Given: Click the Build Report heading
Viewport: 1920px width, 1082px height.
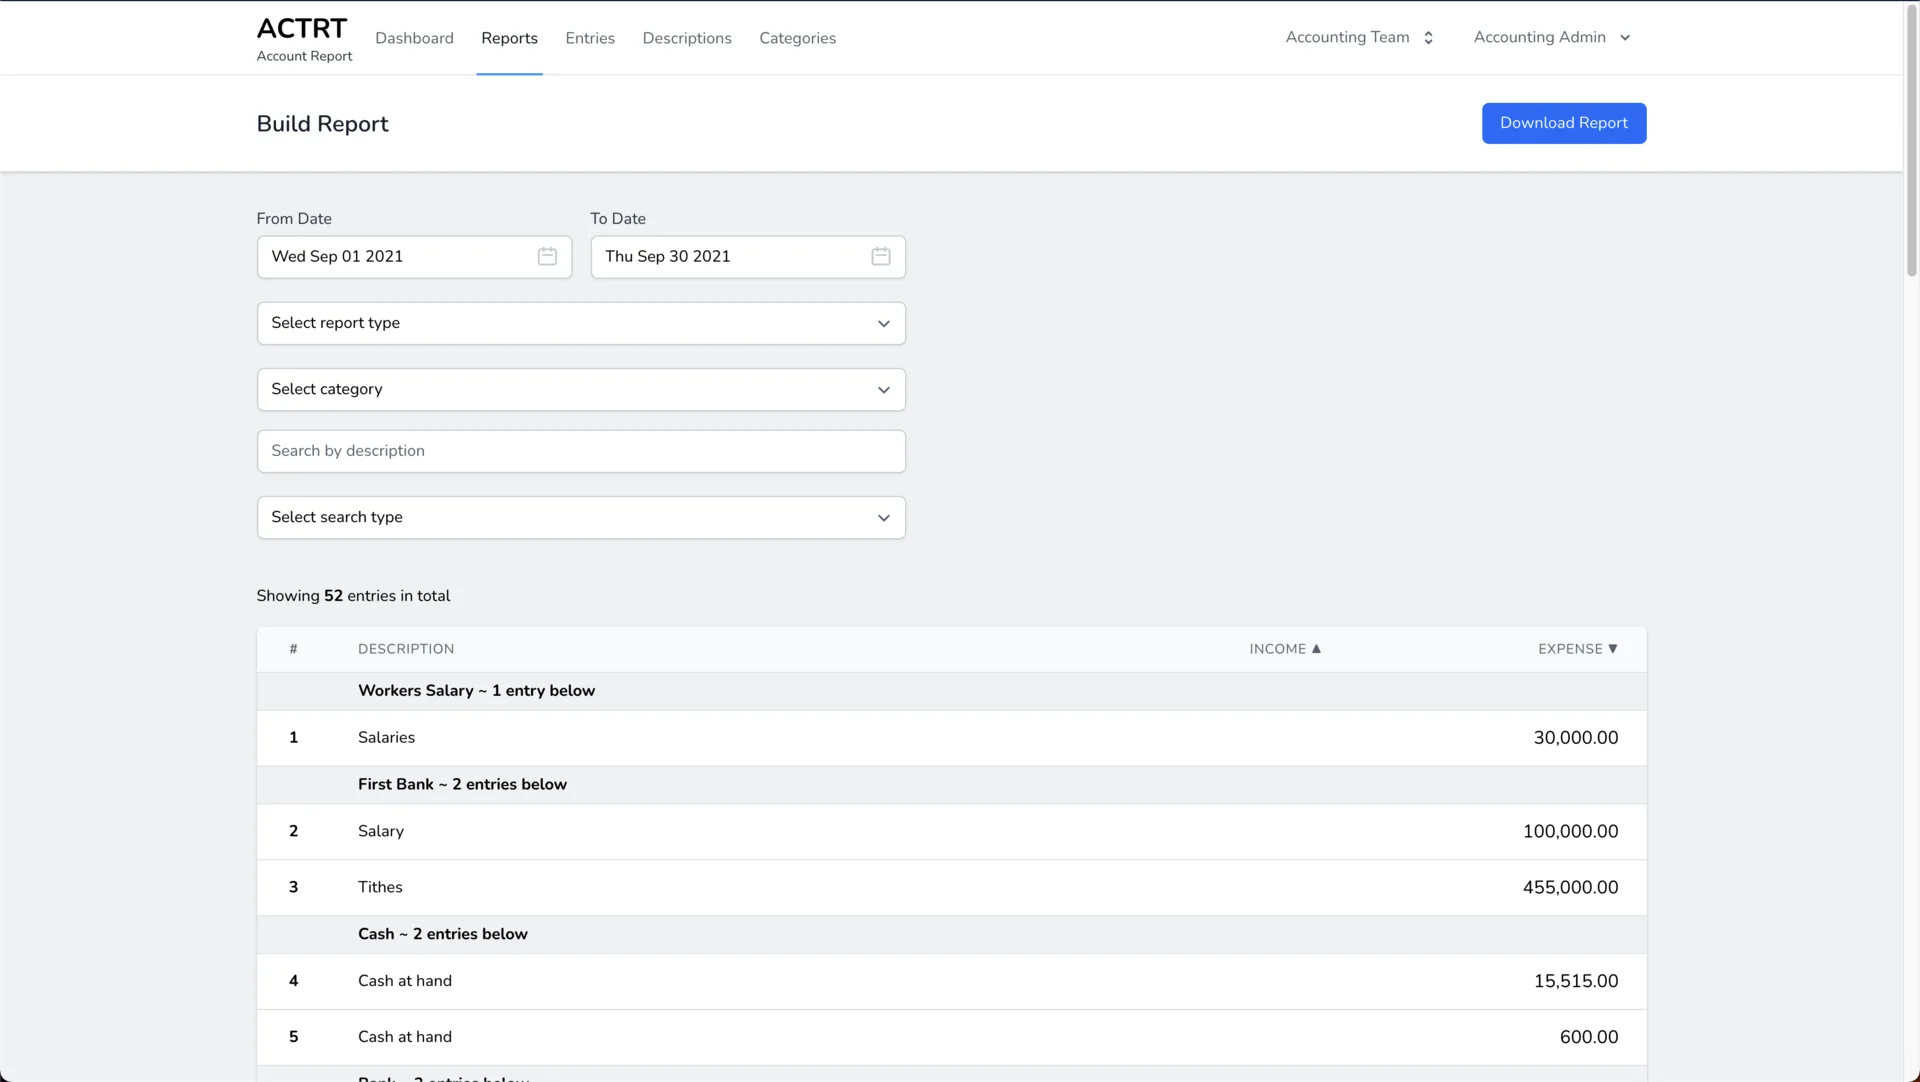Looking at the screenshot, I should pyautogui.click(x=322, y=124).
